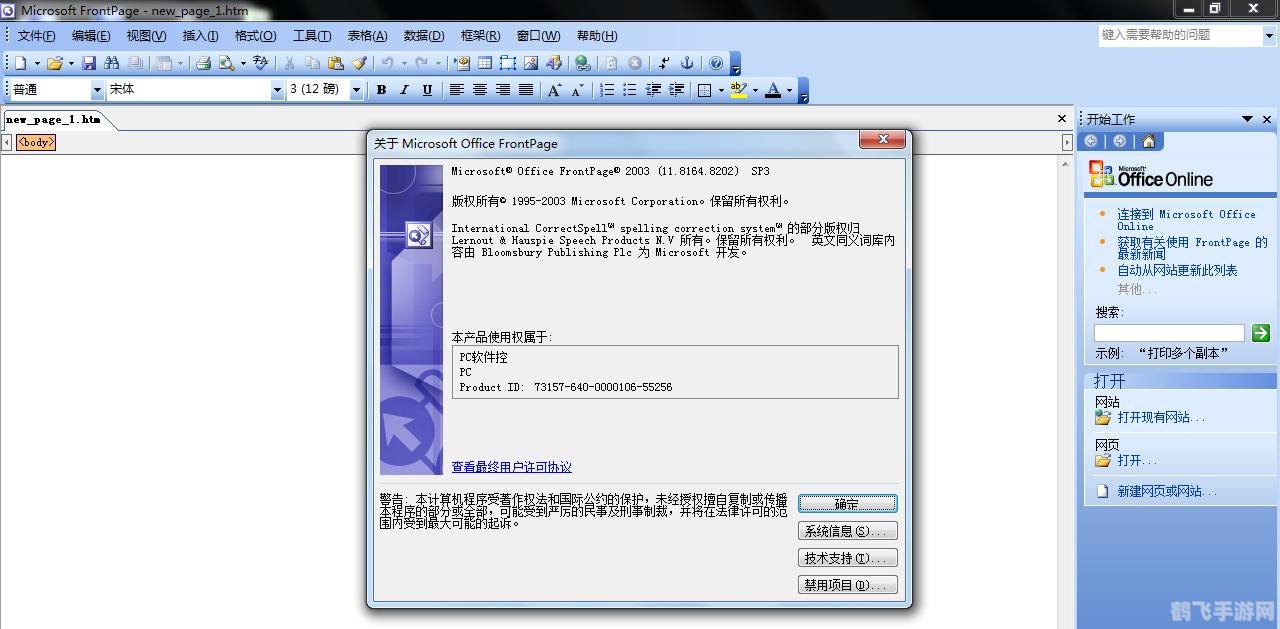
Task: Open the font color picker
Action: point(790,89)
